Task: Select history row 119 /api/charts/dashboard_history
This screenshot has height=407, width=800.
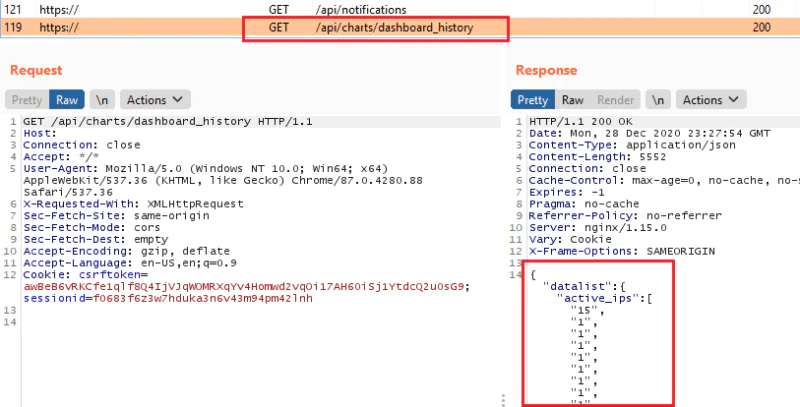Action: pyautogui.click(x=400, y=27)
